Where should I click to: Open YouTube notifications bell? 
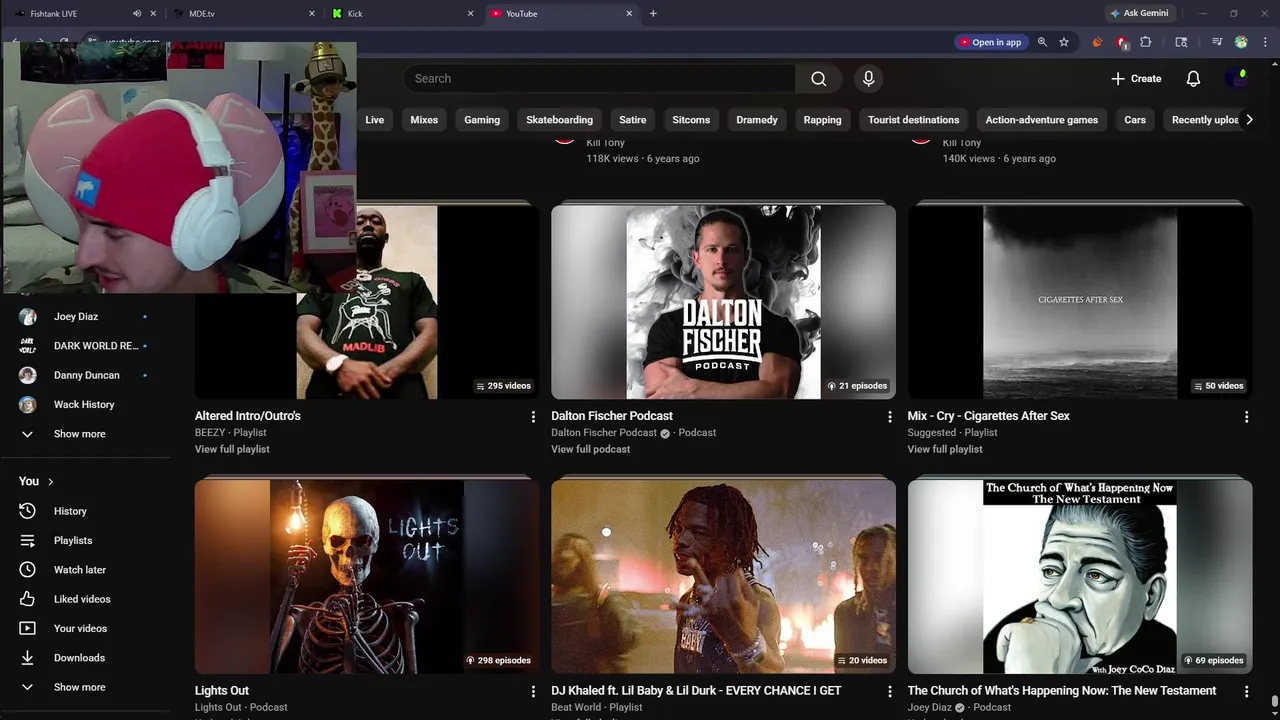pyautogui.click(x=1193, y=79)
